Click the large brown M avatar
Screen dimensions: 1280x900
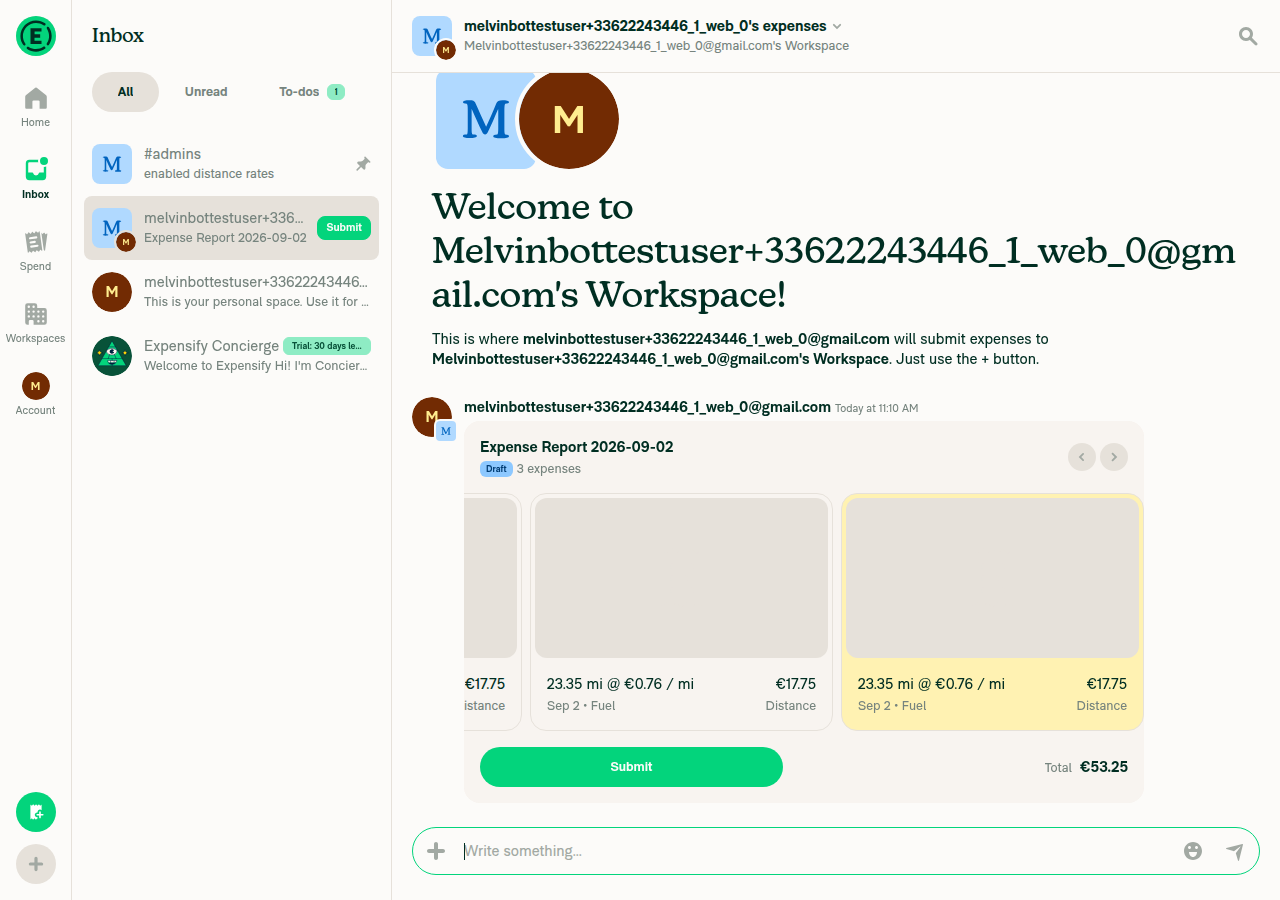tap(569, 119)
